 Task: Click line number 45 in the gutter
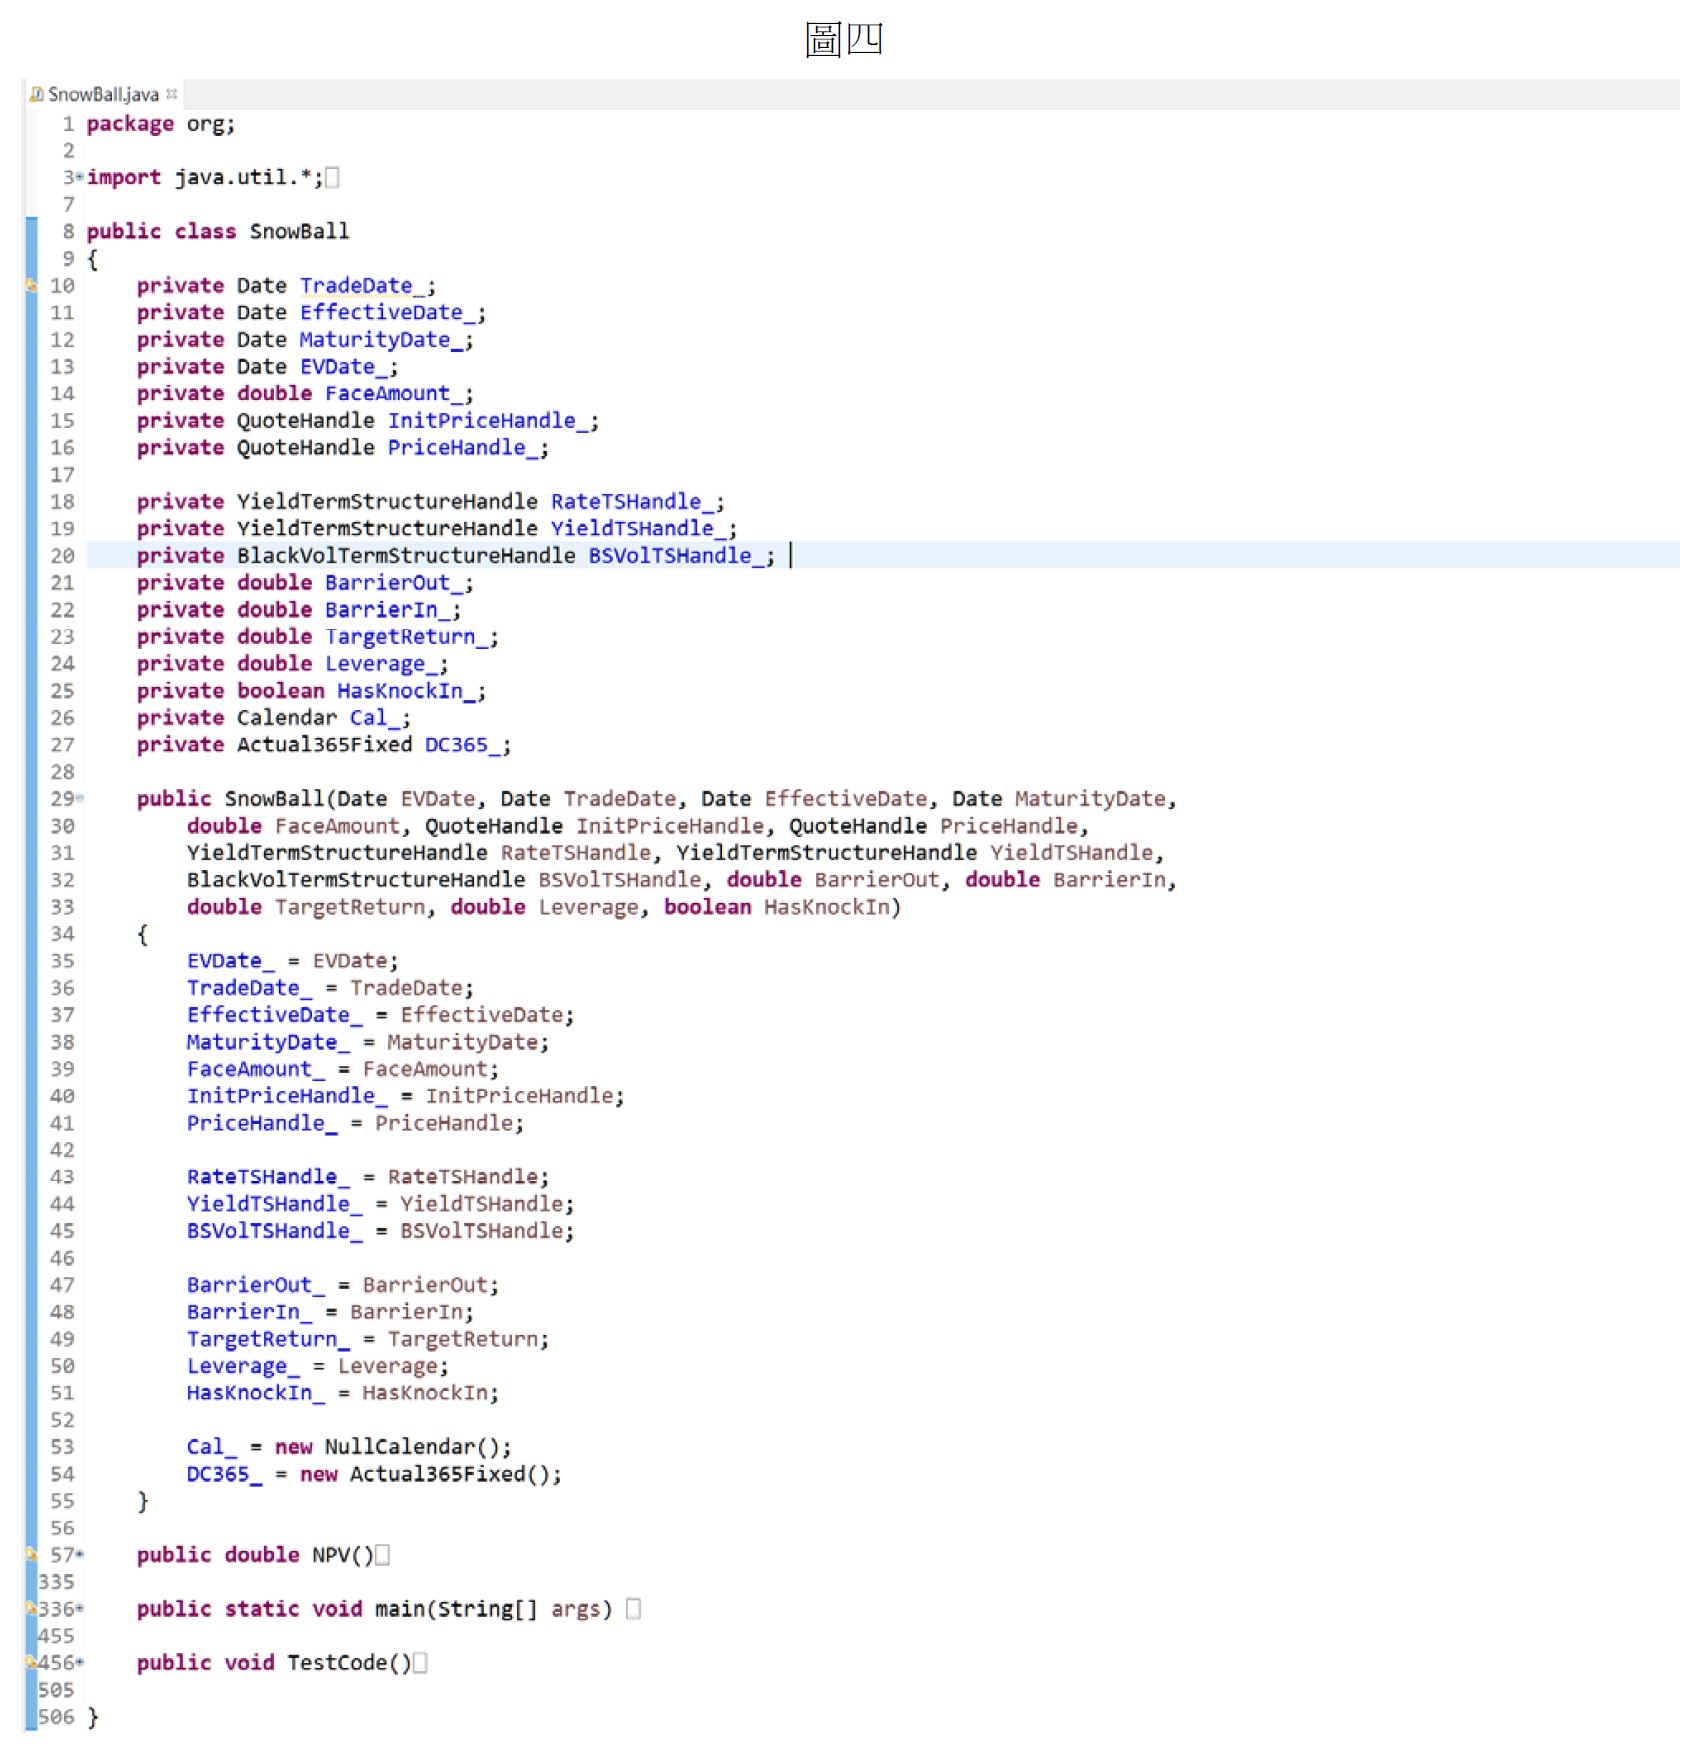coord(62,1231)
